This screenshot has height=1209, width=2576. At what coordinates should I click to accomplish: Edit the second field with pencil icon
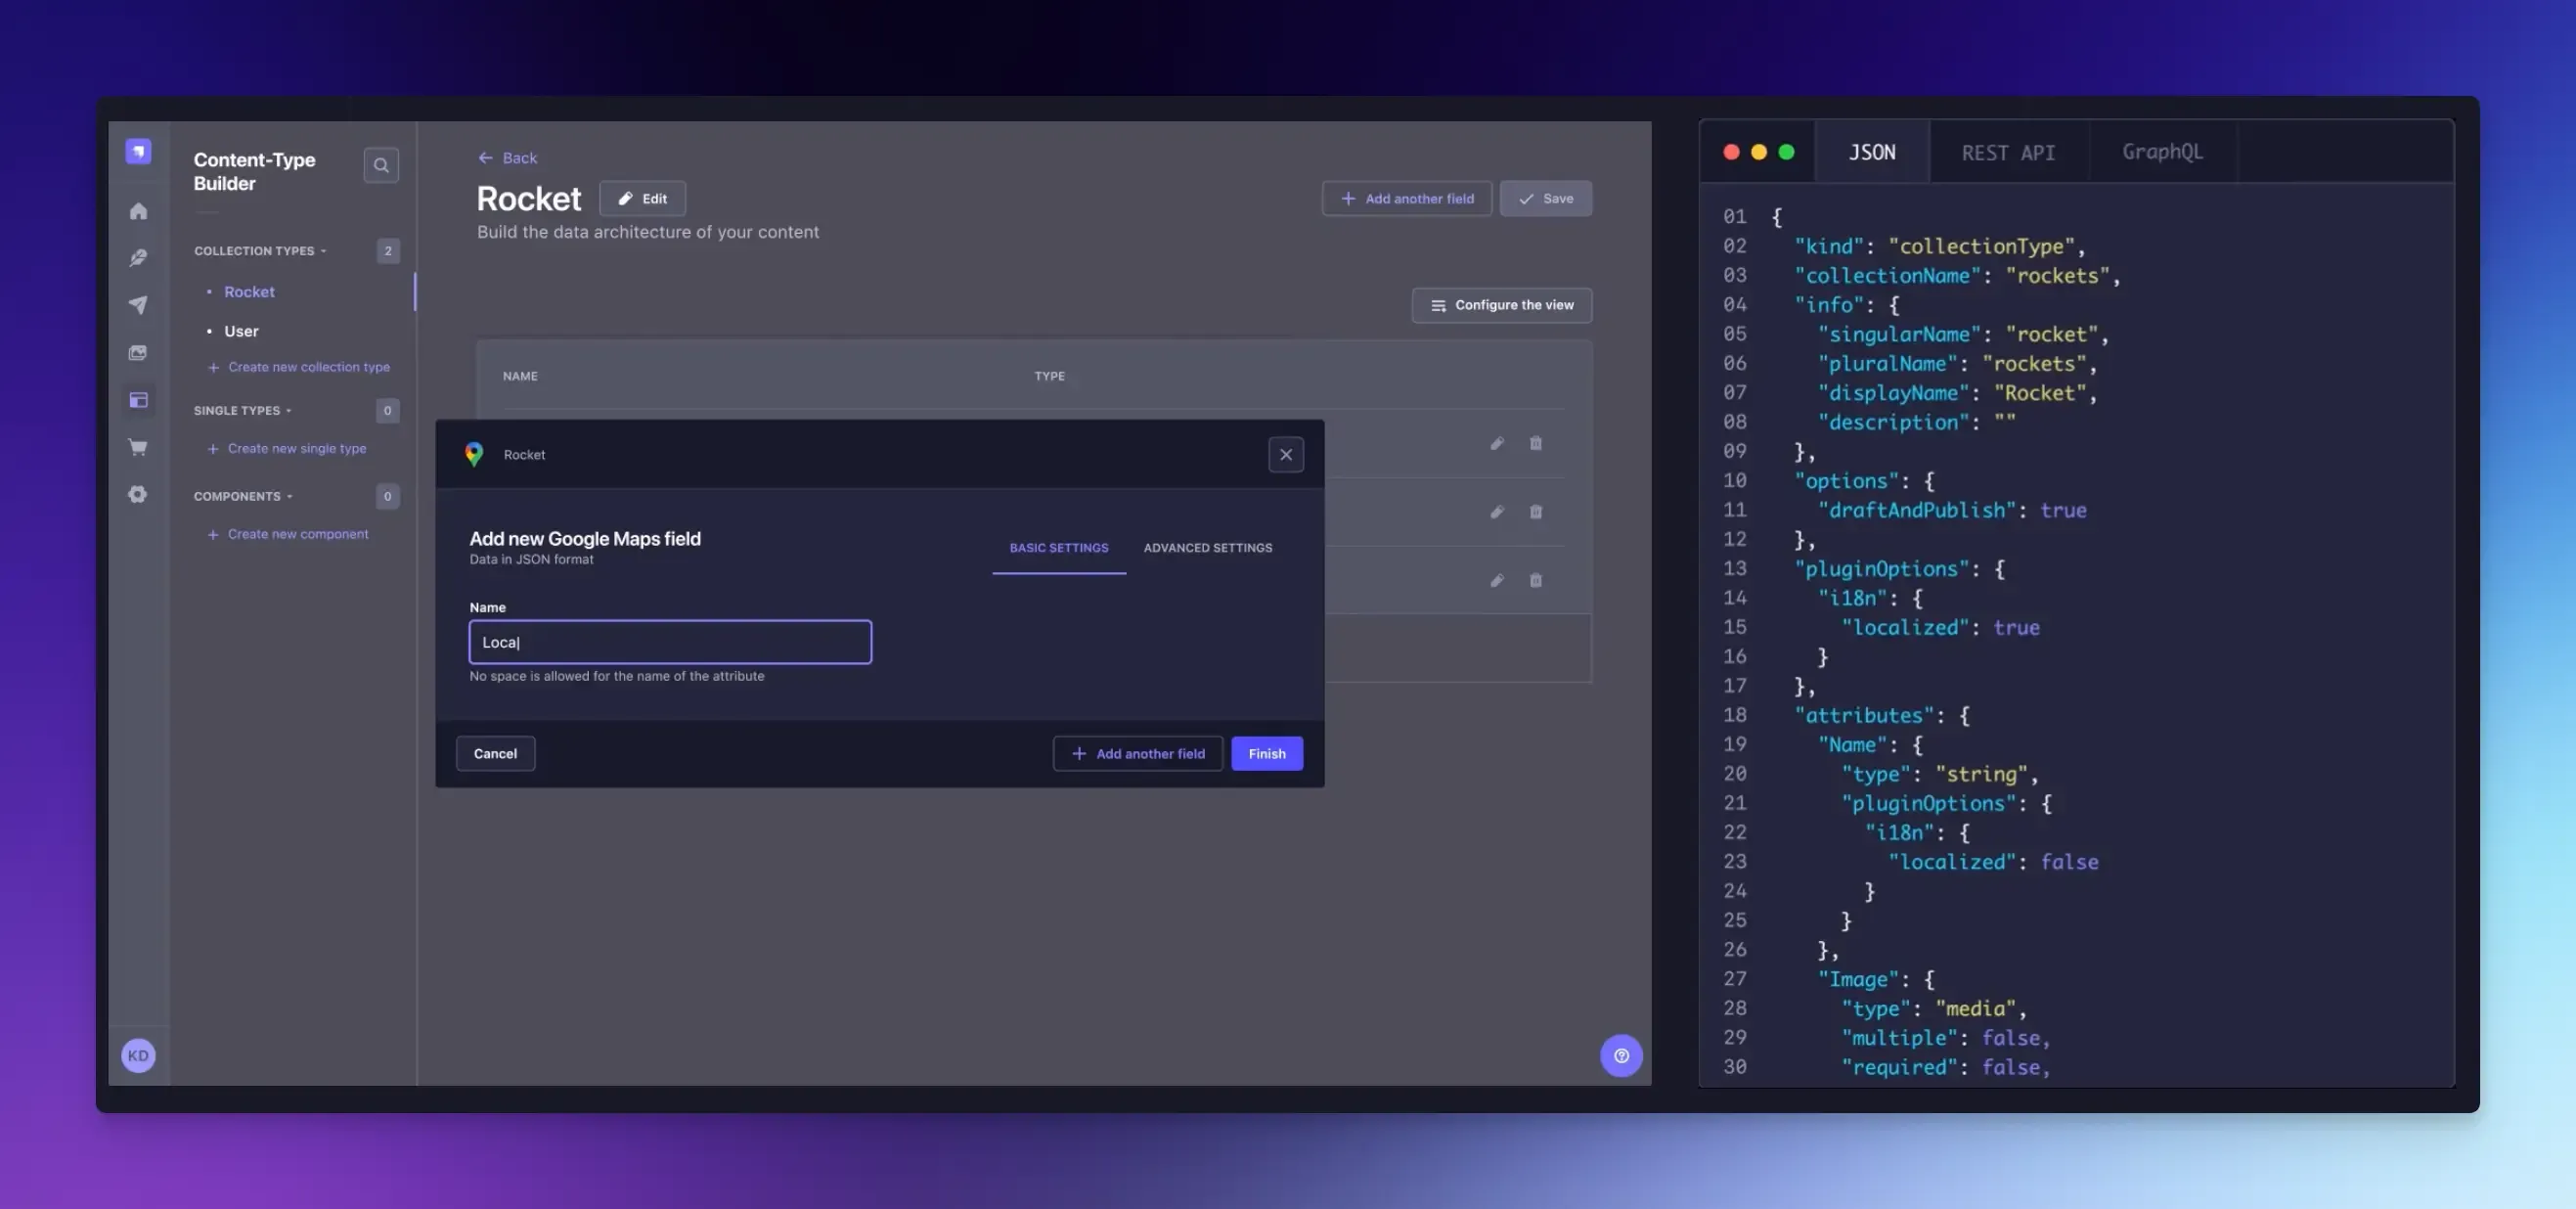pyautogui.click(x=1496, y=512)
